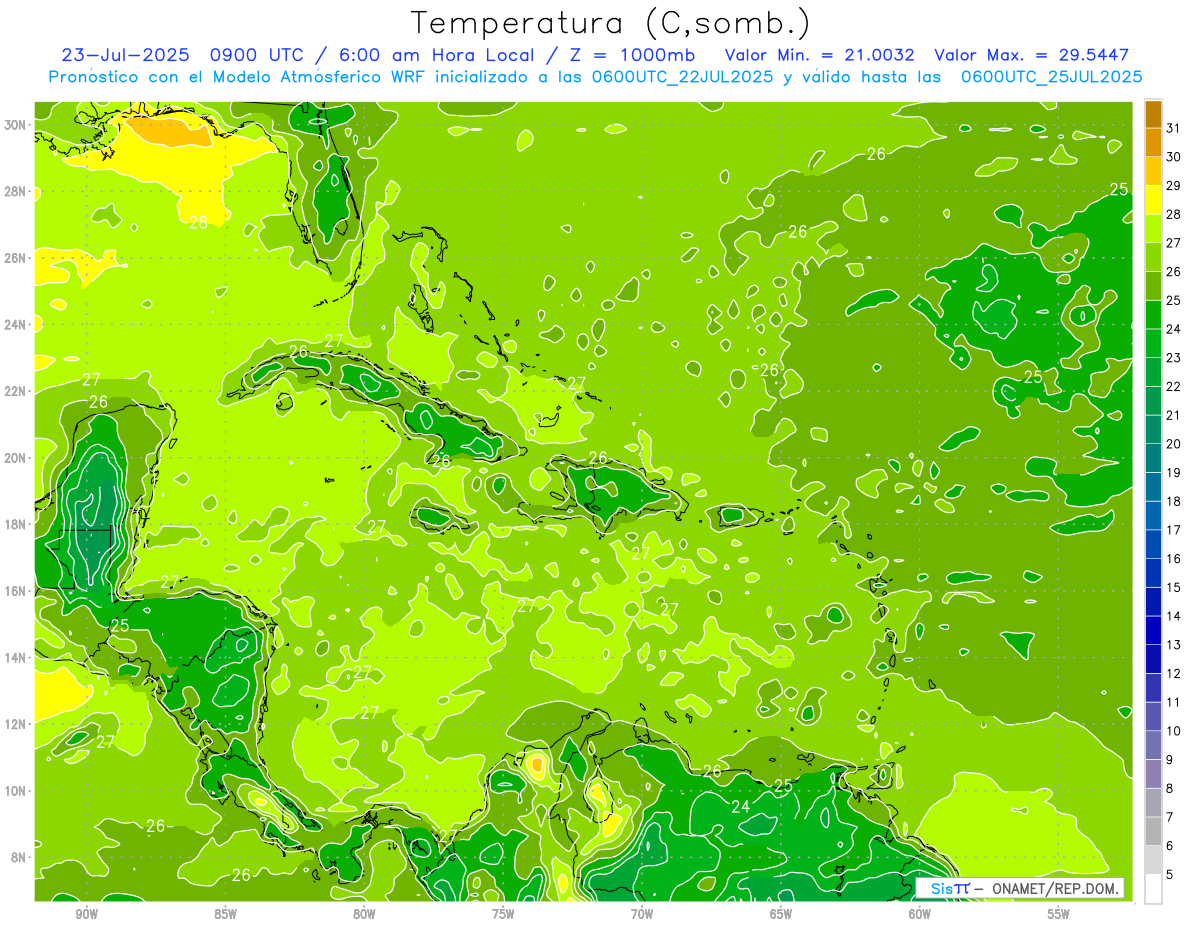
Task: Click the 31 label on the color scale
Action: [1174, 128]
